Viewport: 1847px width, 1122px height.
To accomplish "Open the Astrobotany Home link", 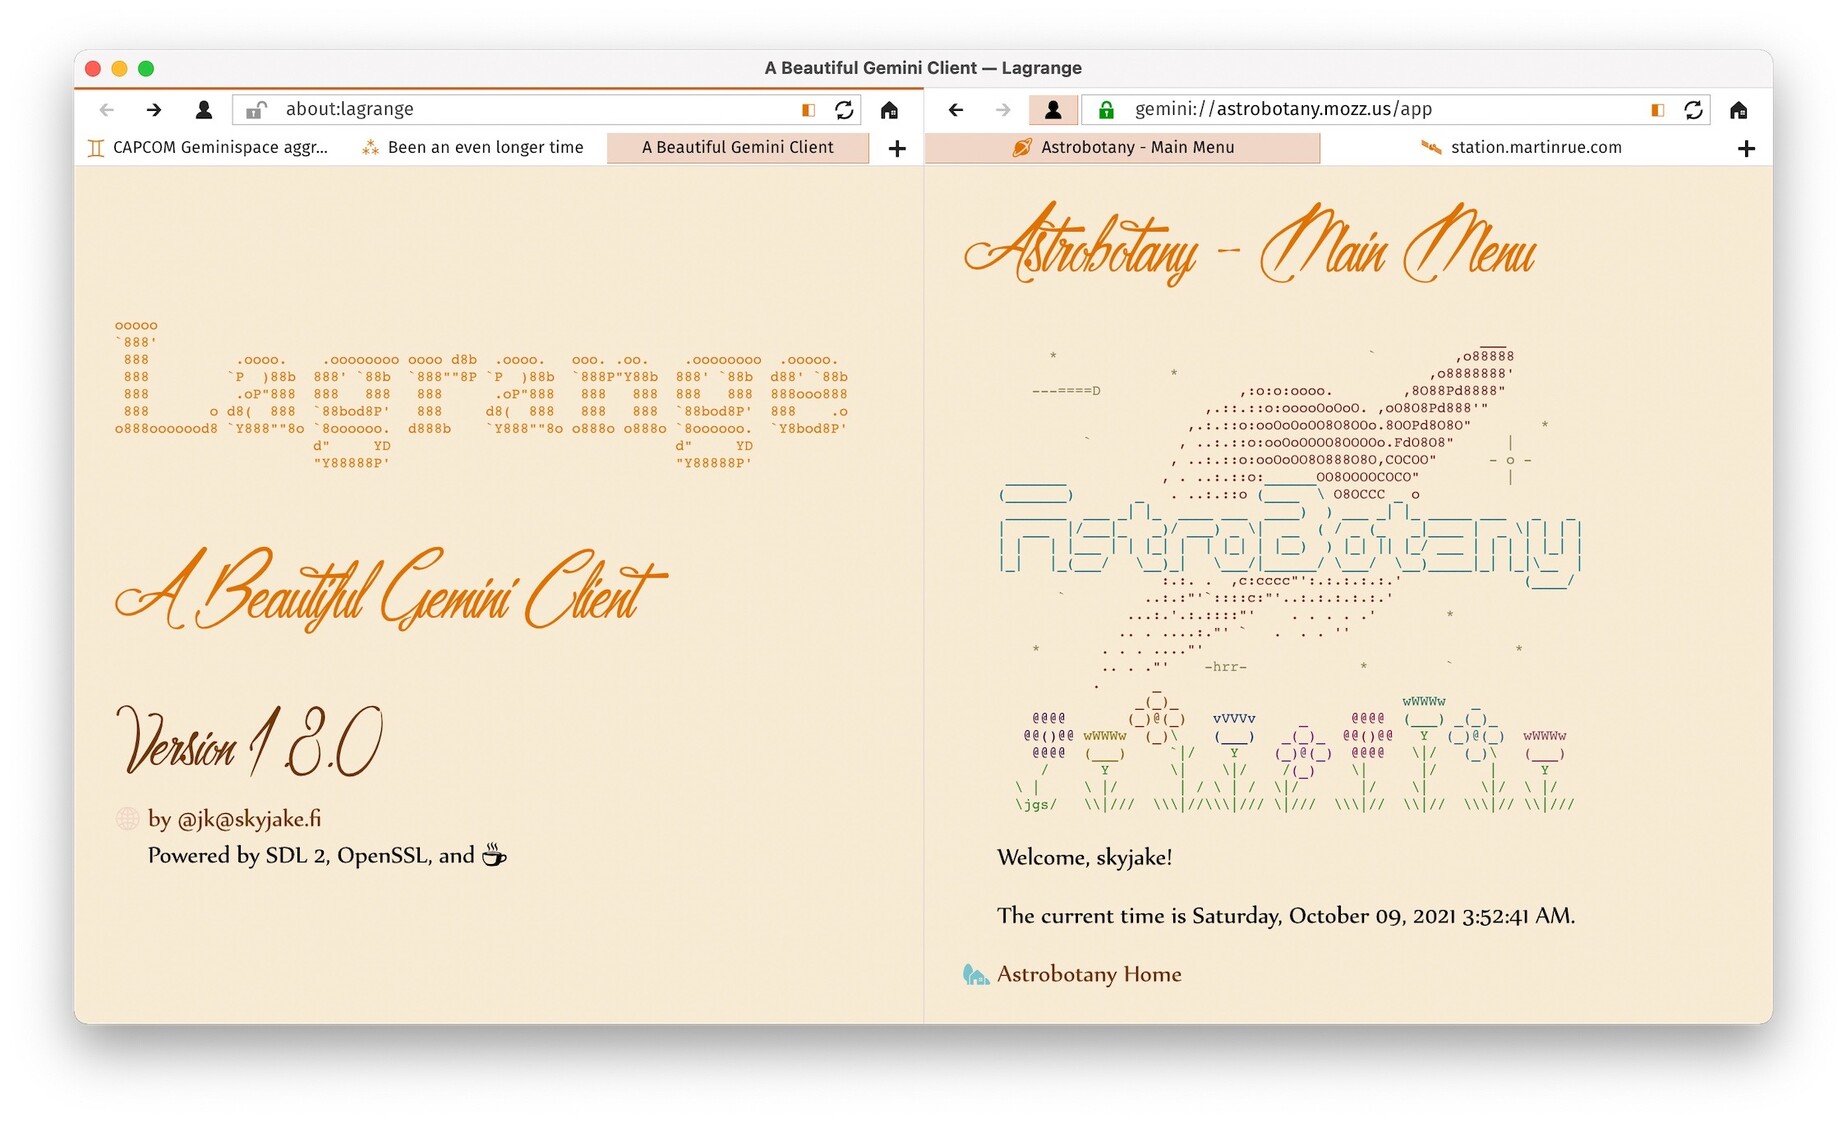I will point(1088,974).
